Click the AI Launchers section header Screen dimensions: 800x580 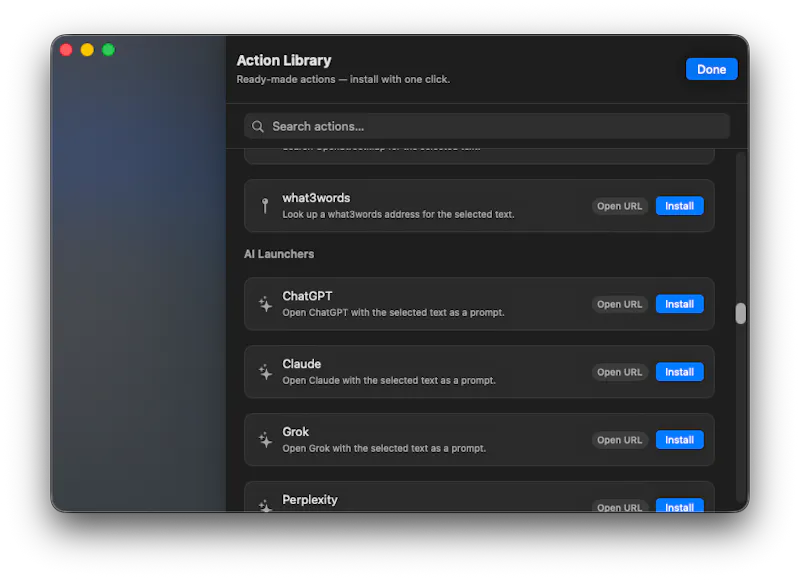click(x=279, y=254)
